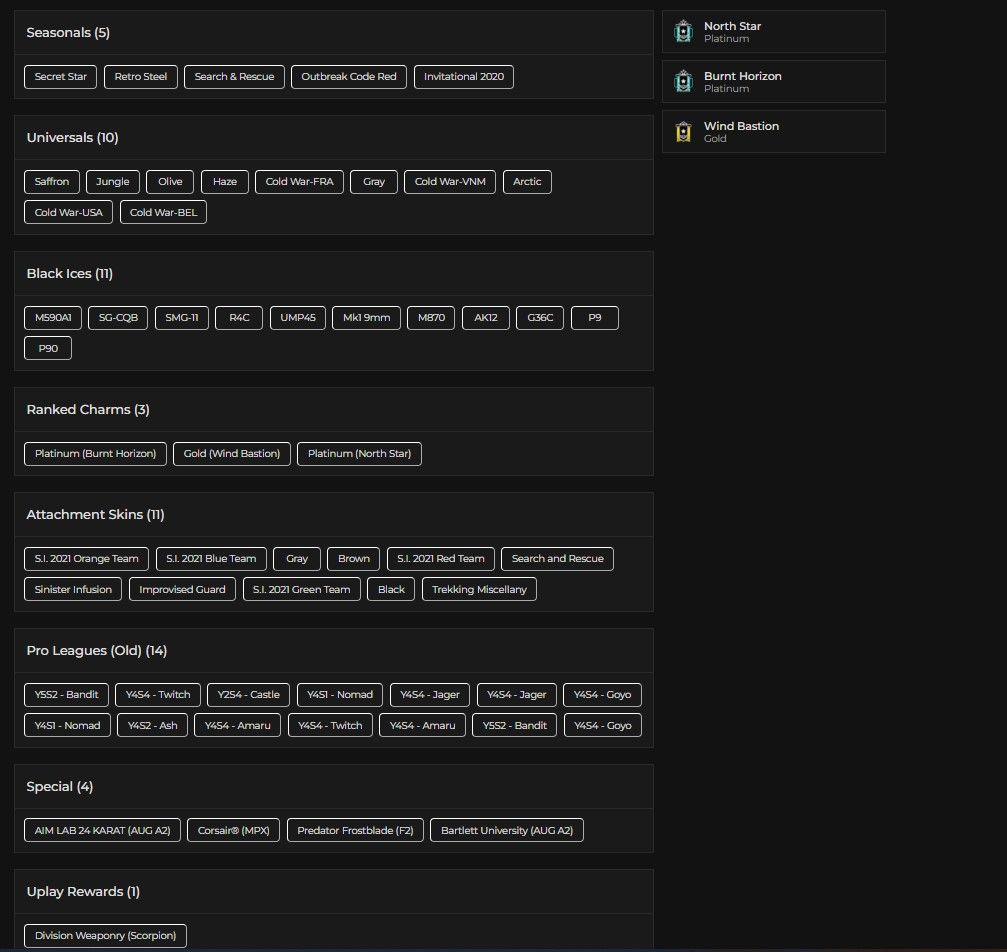This screenshot has width=1007, height=952.
Task: Select the Cold War-FRA tag
Action: tap(299, 182)
